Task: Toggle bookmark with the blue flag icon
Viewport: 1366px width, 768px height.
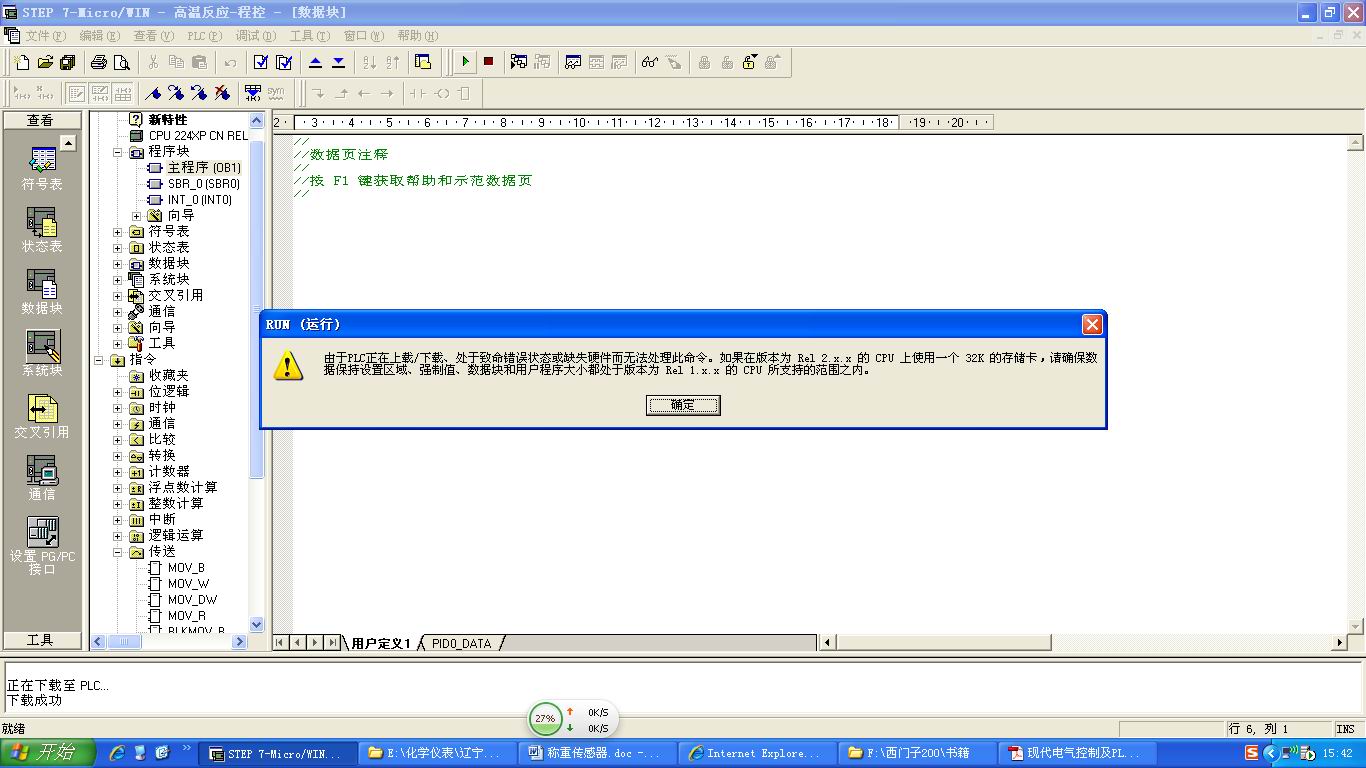Action: (153, 93)
